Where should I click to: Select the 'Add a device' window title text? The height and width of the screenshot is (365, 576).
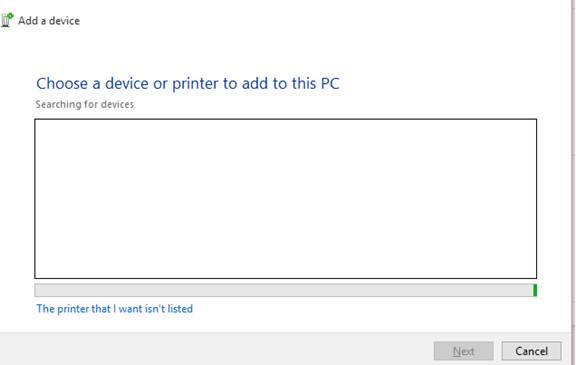pos(49,21)
